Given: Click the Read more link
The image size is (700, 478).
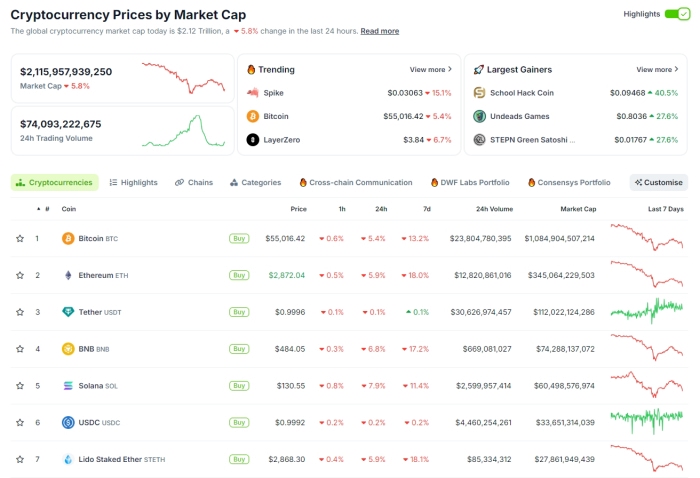Looking at the screenshot, I should click(x=380, y=31).
